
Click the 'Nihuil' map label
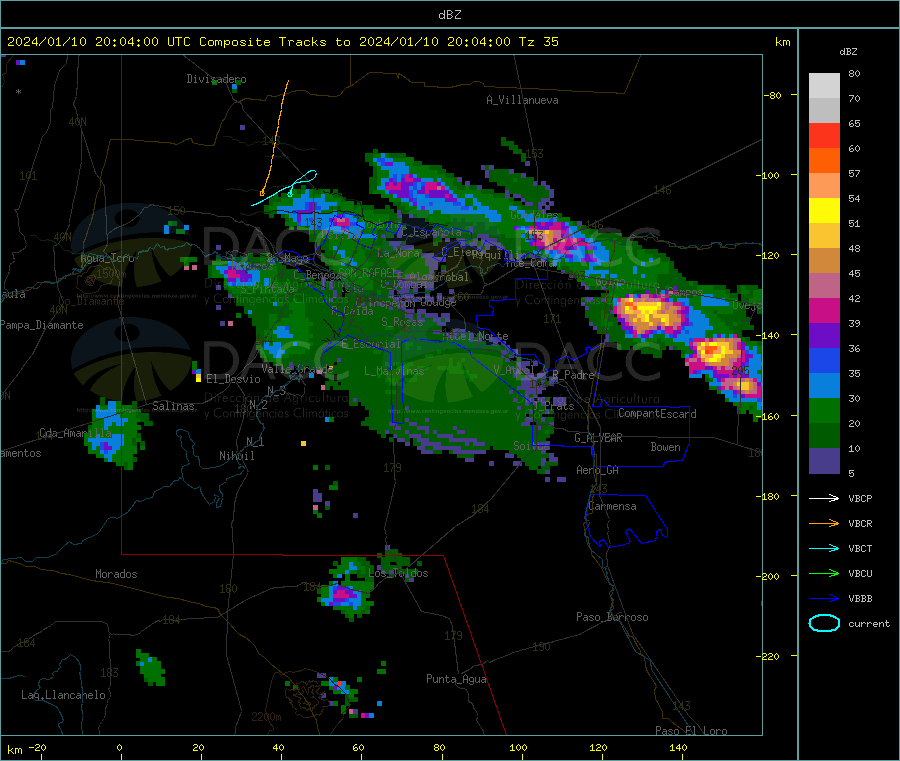click(237, 456)
